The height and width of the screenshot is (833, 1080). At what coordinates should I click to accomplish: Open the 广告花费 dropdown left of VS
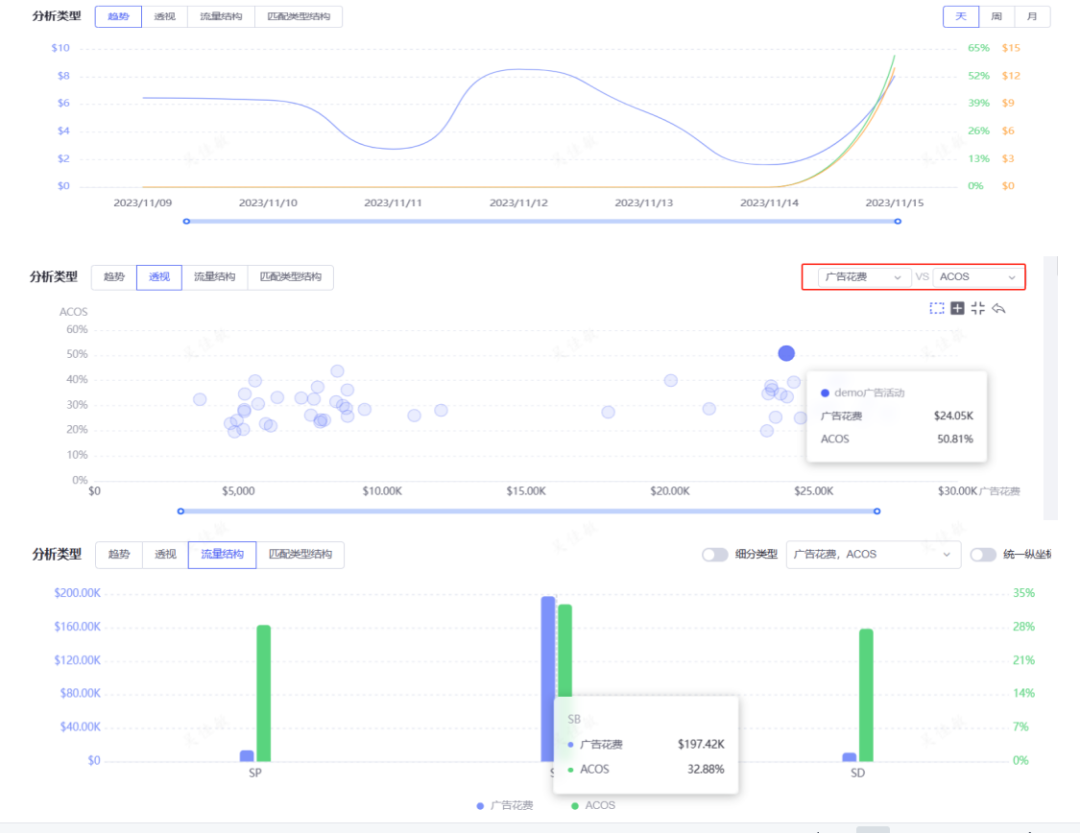pyautogui.click(x=861, y=277)
